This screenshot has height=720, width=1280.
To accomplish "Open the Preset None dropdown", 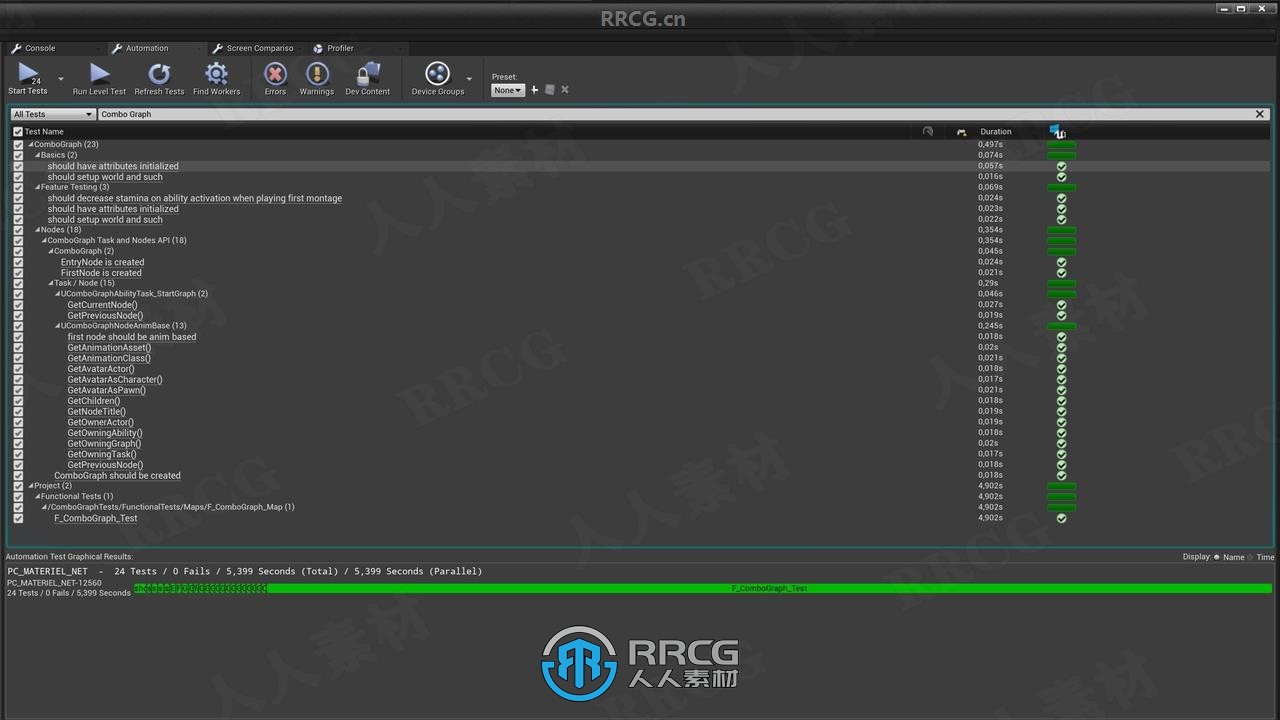I will tap(508, 90).
